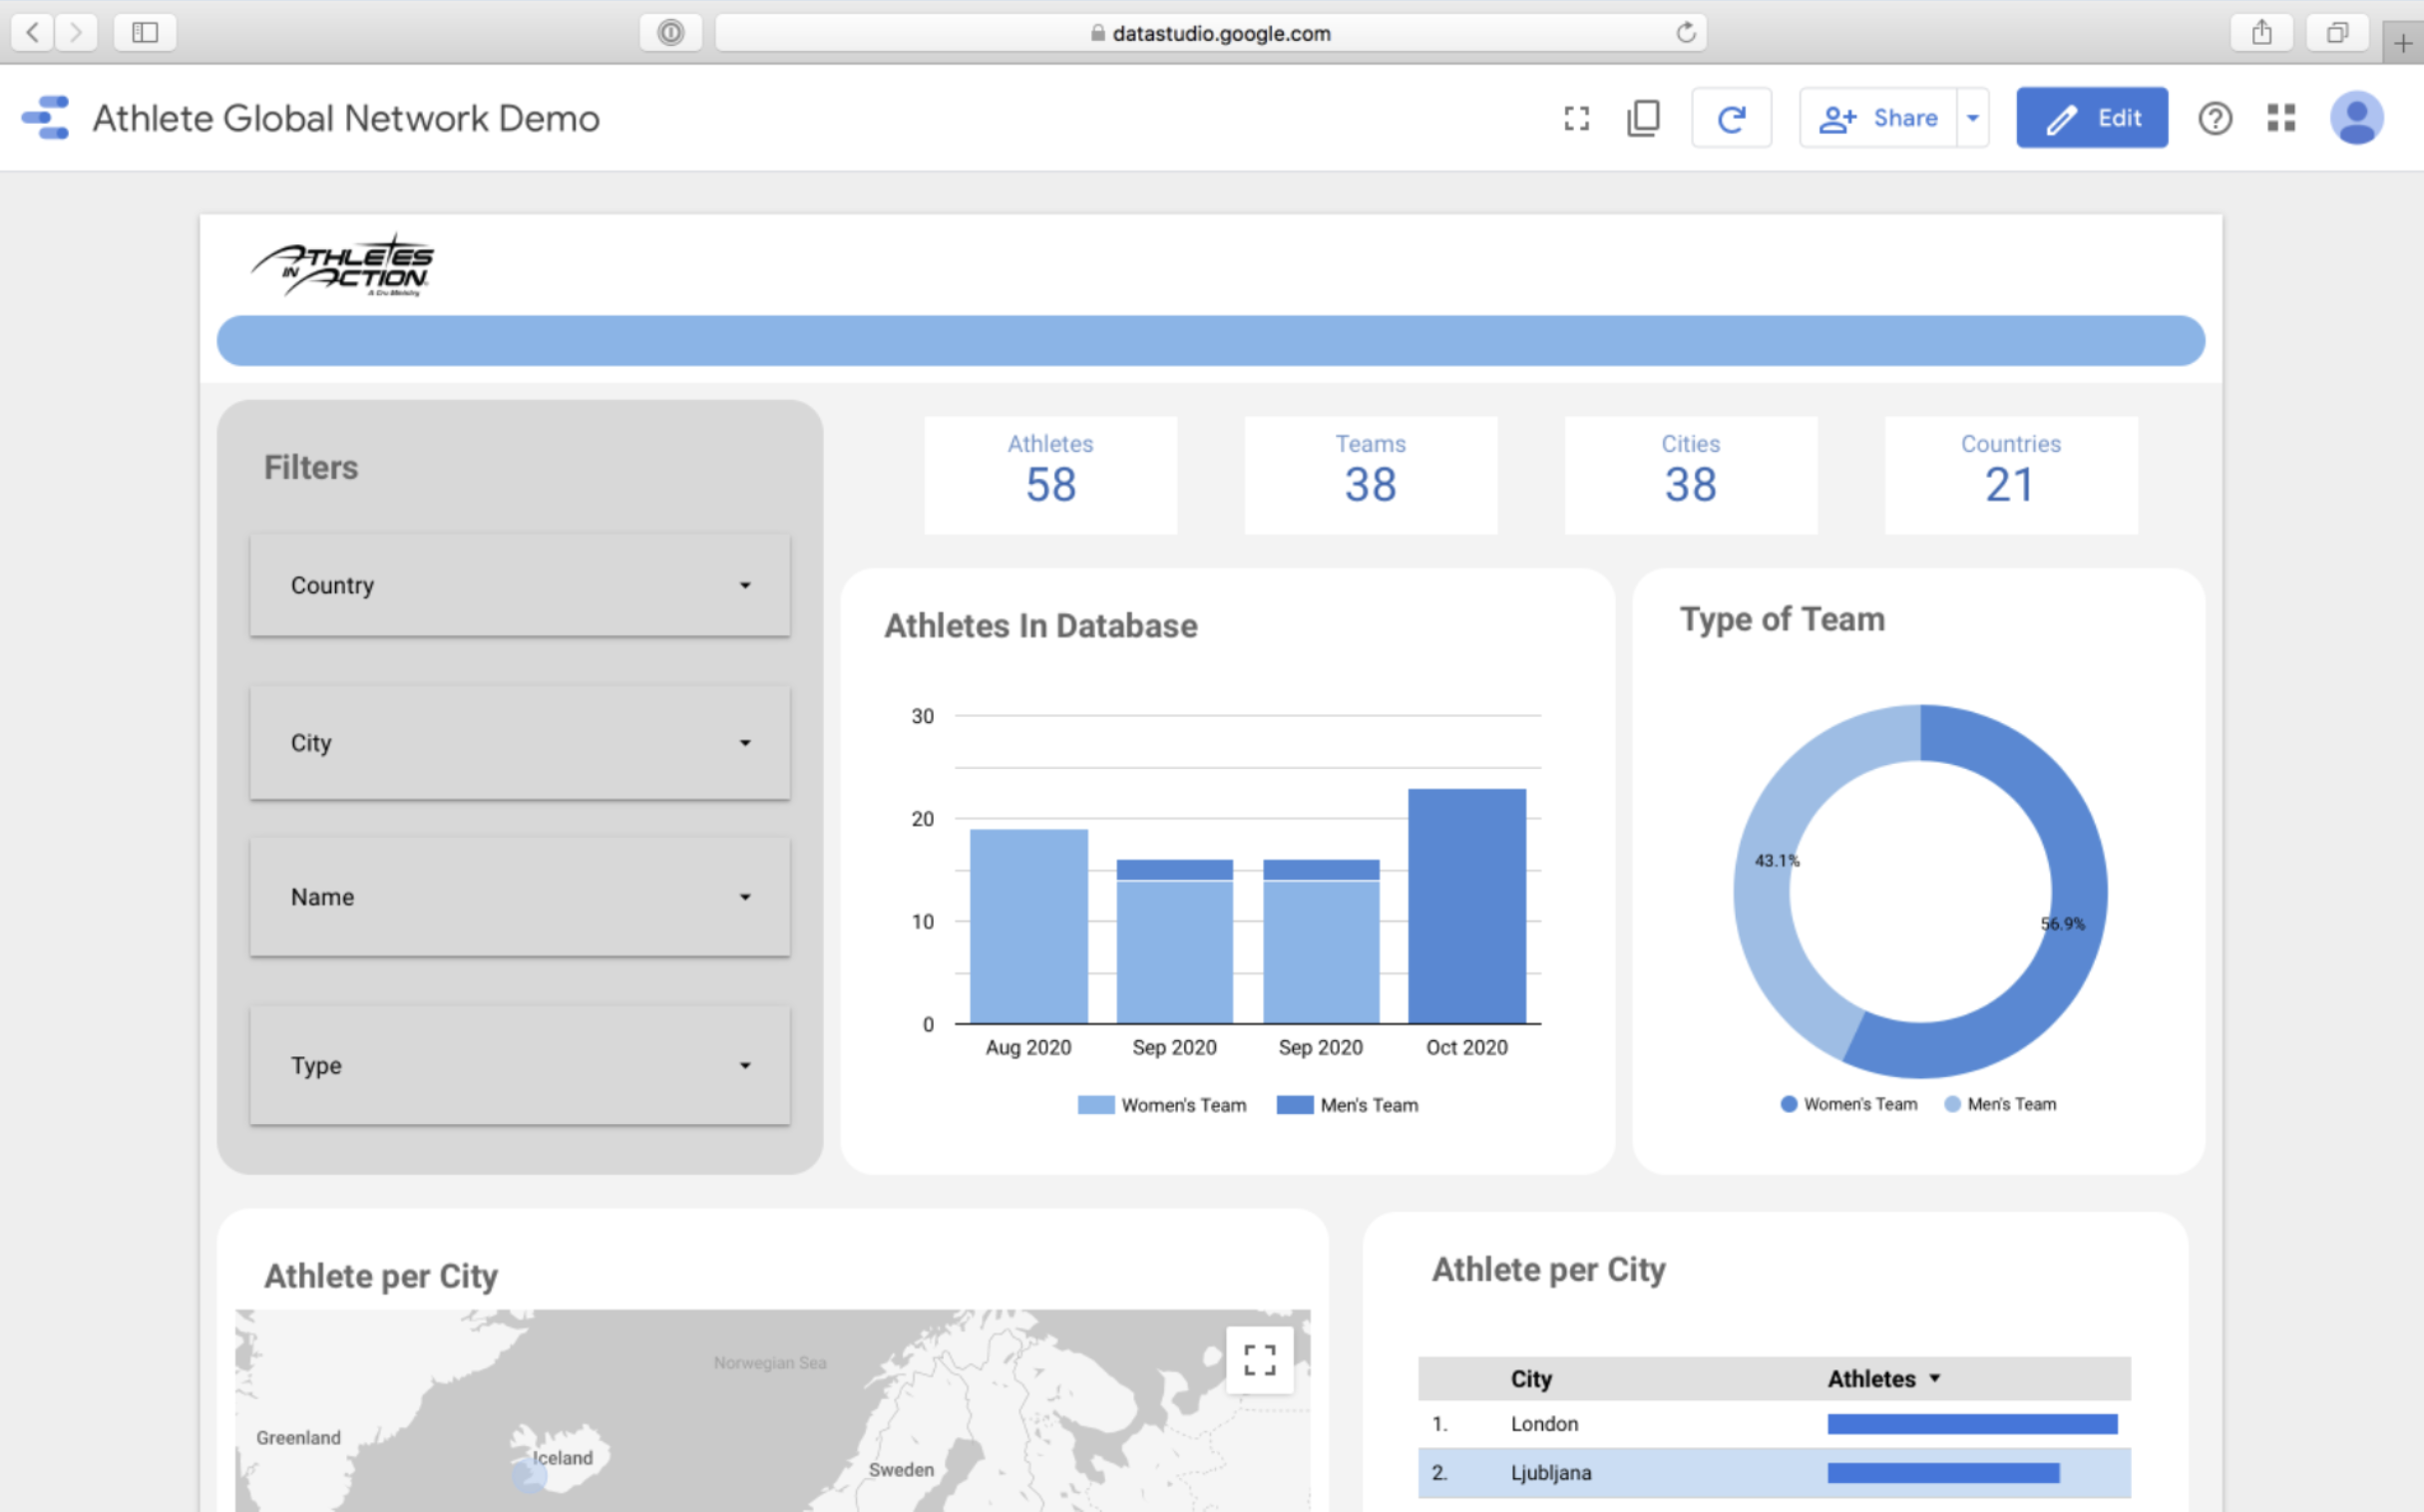Expand the map to fullscreen
Screen dimensions: 2424x1512
click(x=1259, y=1360)
